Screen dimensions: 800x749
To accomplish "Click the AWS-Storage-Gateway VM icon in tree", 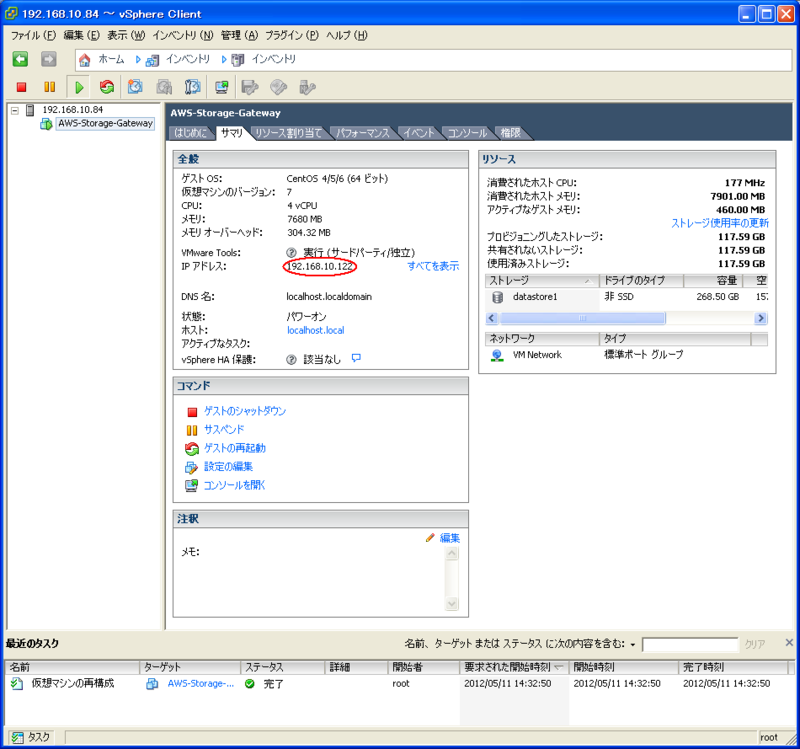I will [x=46, y=123].
